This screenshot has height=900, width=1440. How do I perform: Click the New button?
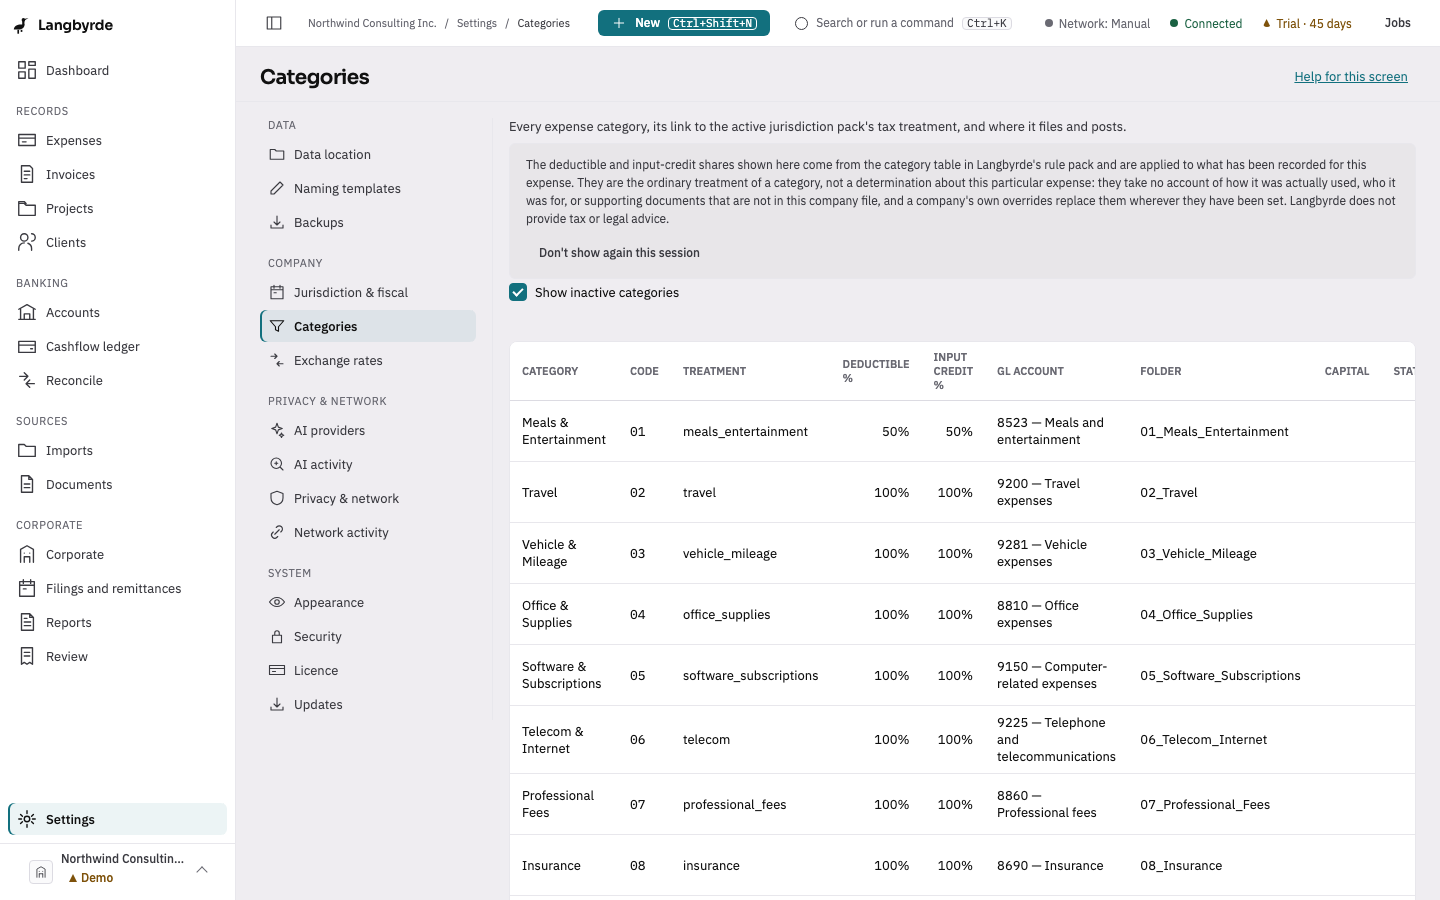point(684,23)
